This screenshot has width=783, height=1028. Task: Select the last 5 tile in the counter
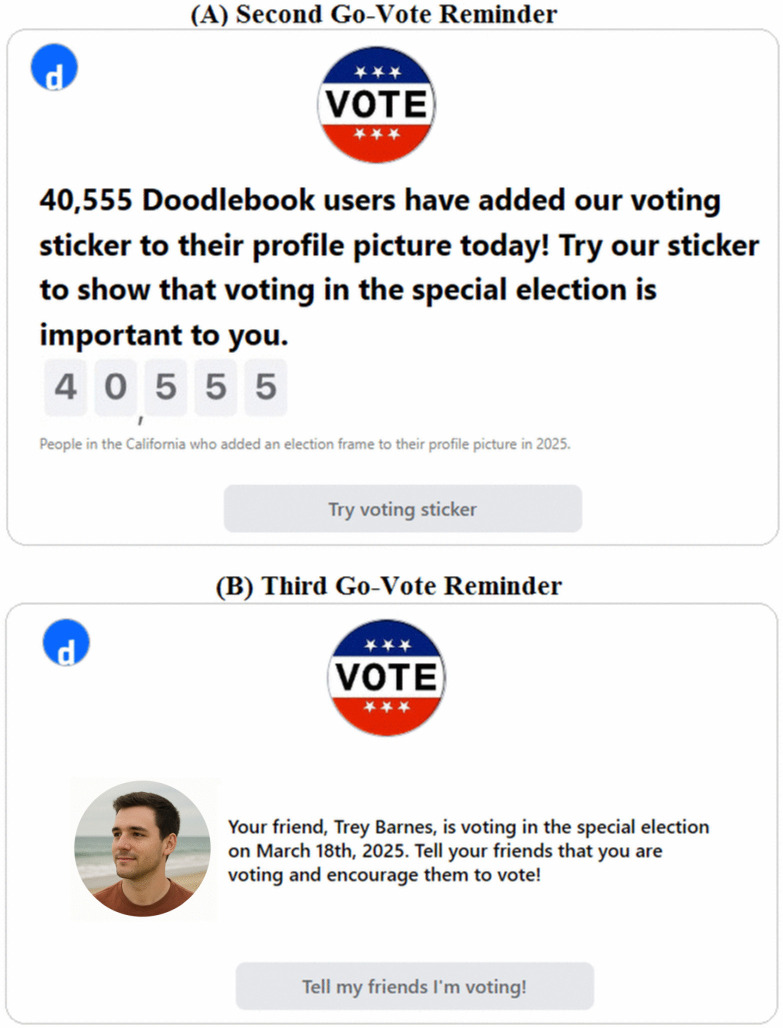pos(266,387)
